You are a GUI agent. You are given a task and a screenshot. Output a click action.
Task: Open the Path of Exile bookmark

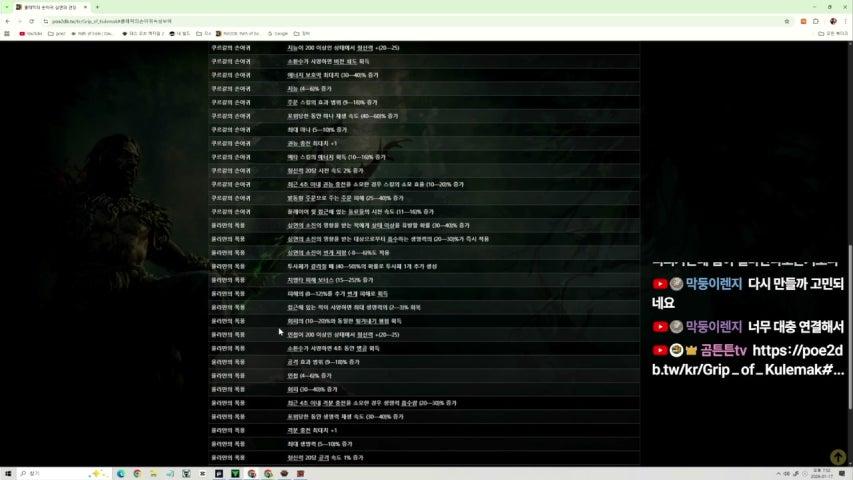92,34
